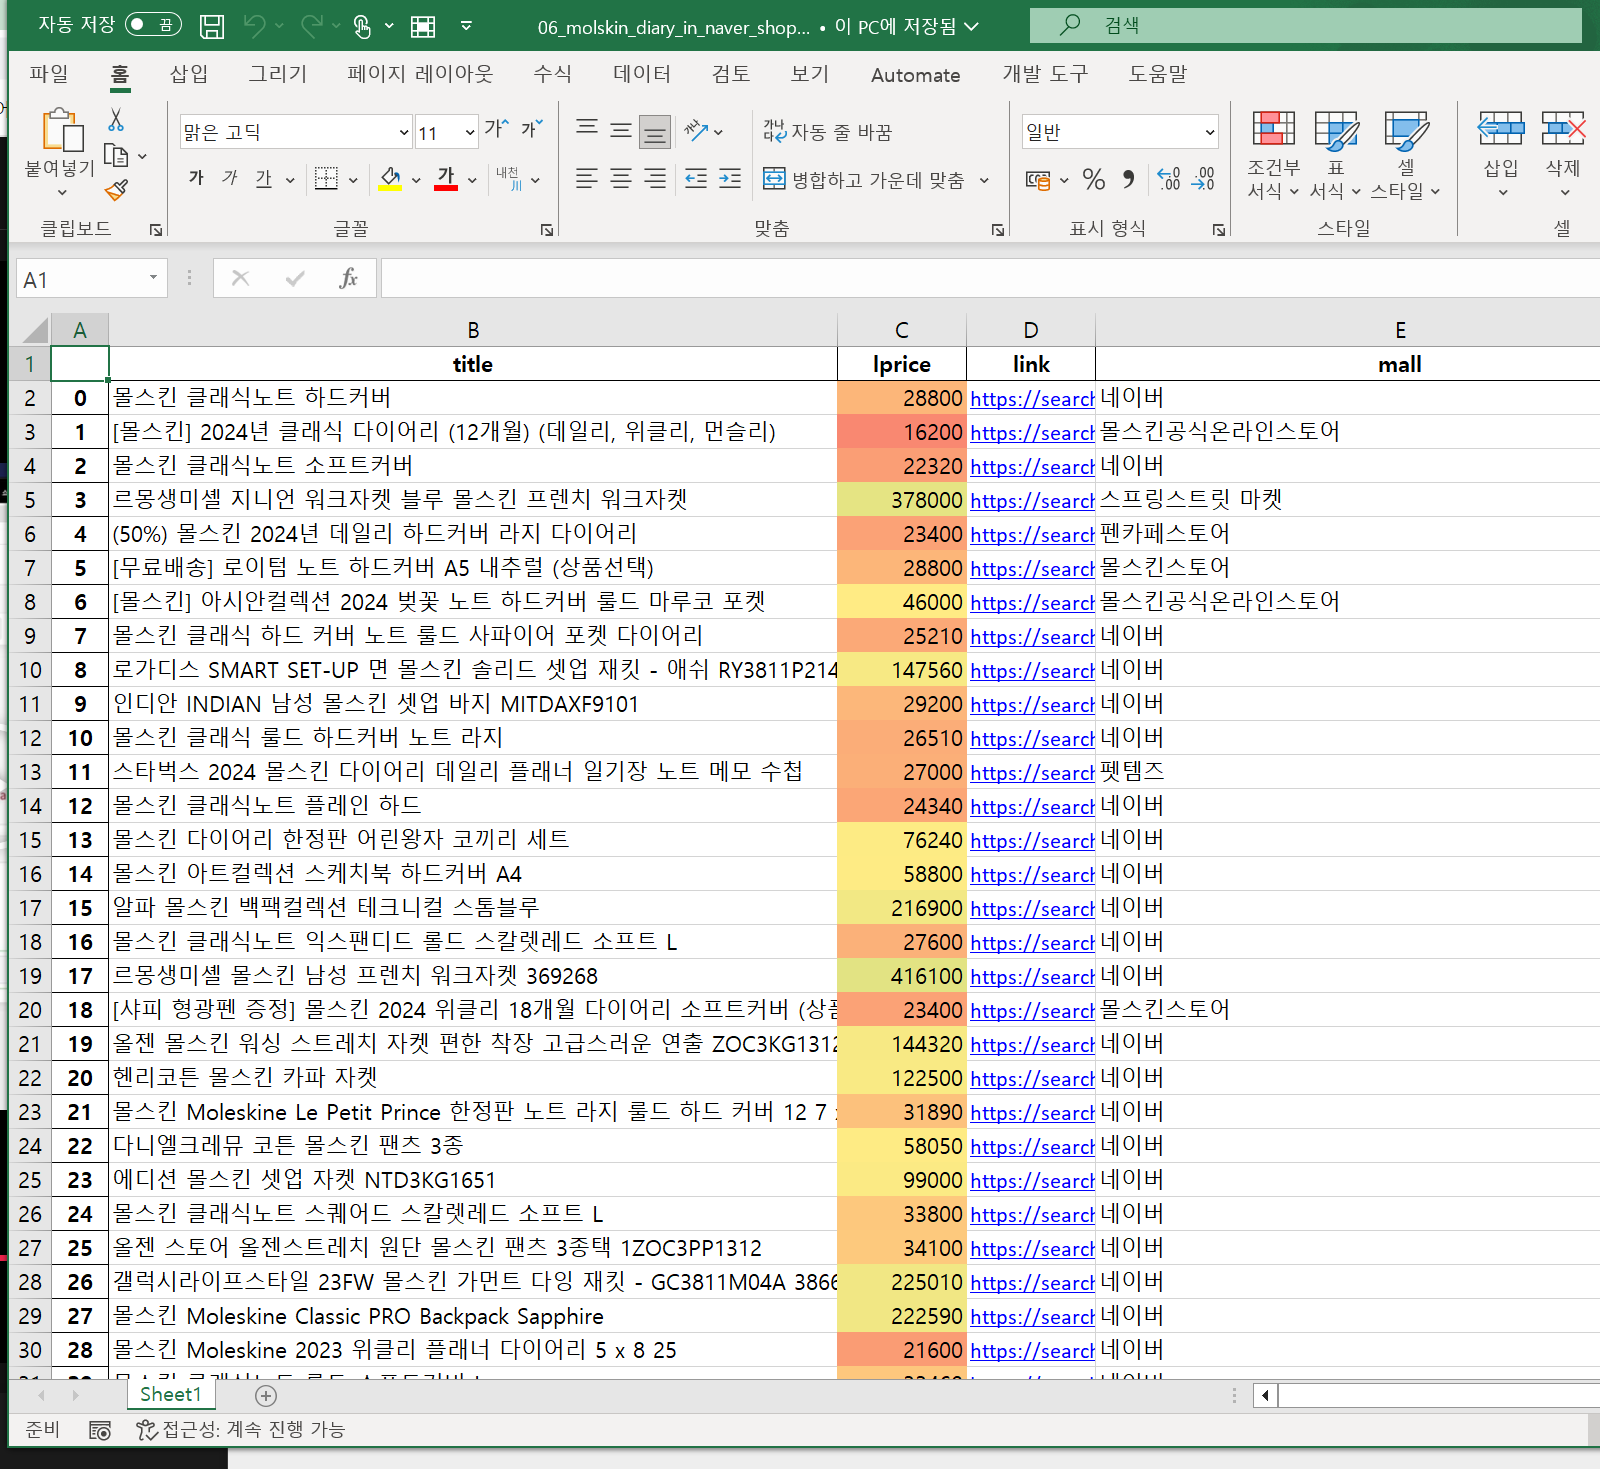Toggle italic formatting

pyautogui.click(x=229, y=178)
